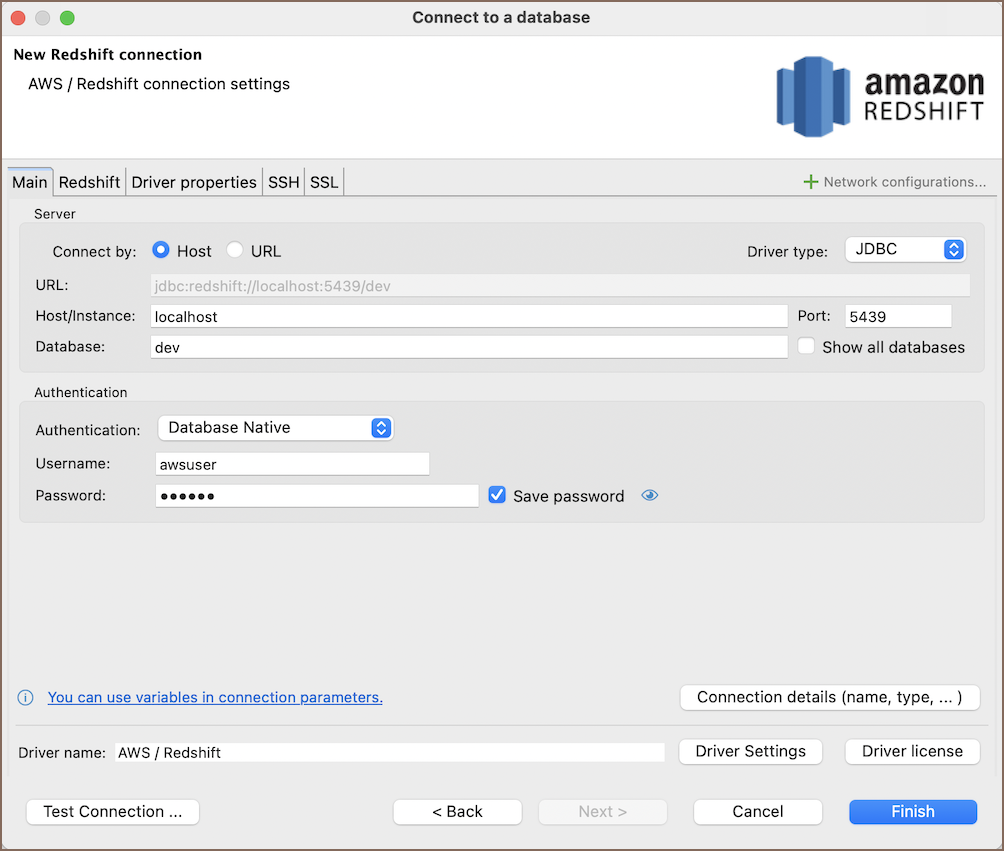Switch to the SSH tab
The height and width of the screenshot is (851, 1004).
click(283, 182)
